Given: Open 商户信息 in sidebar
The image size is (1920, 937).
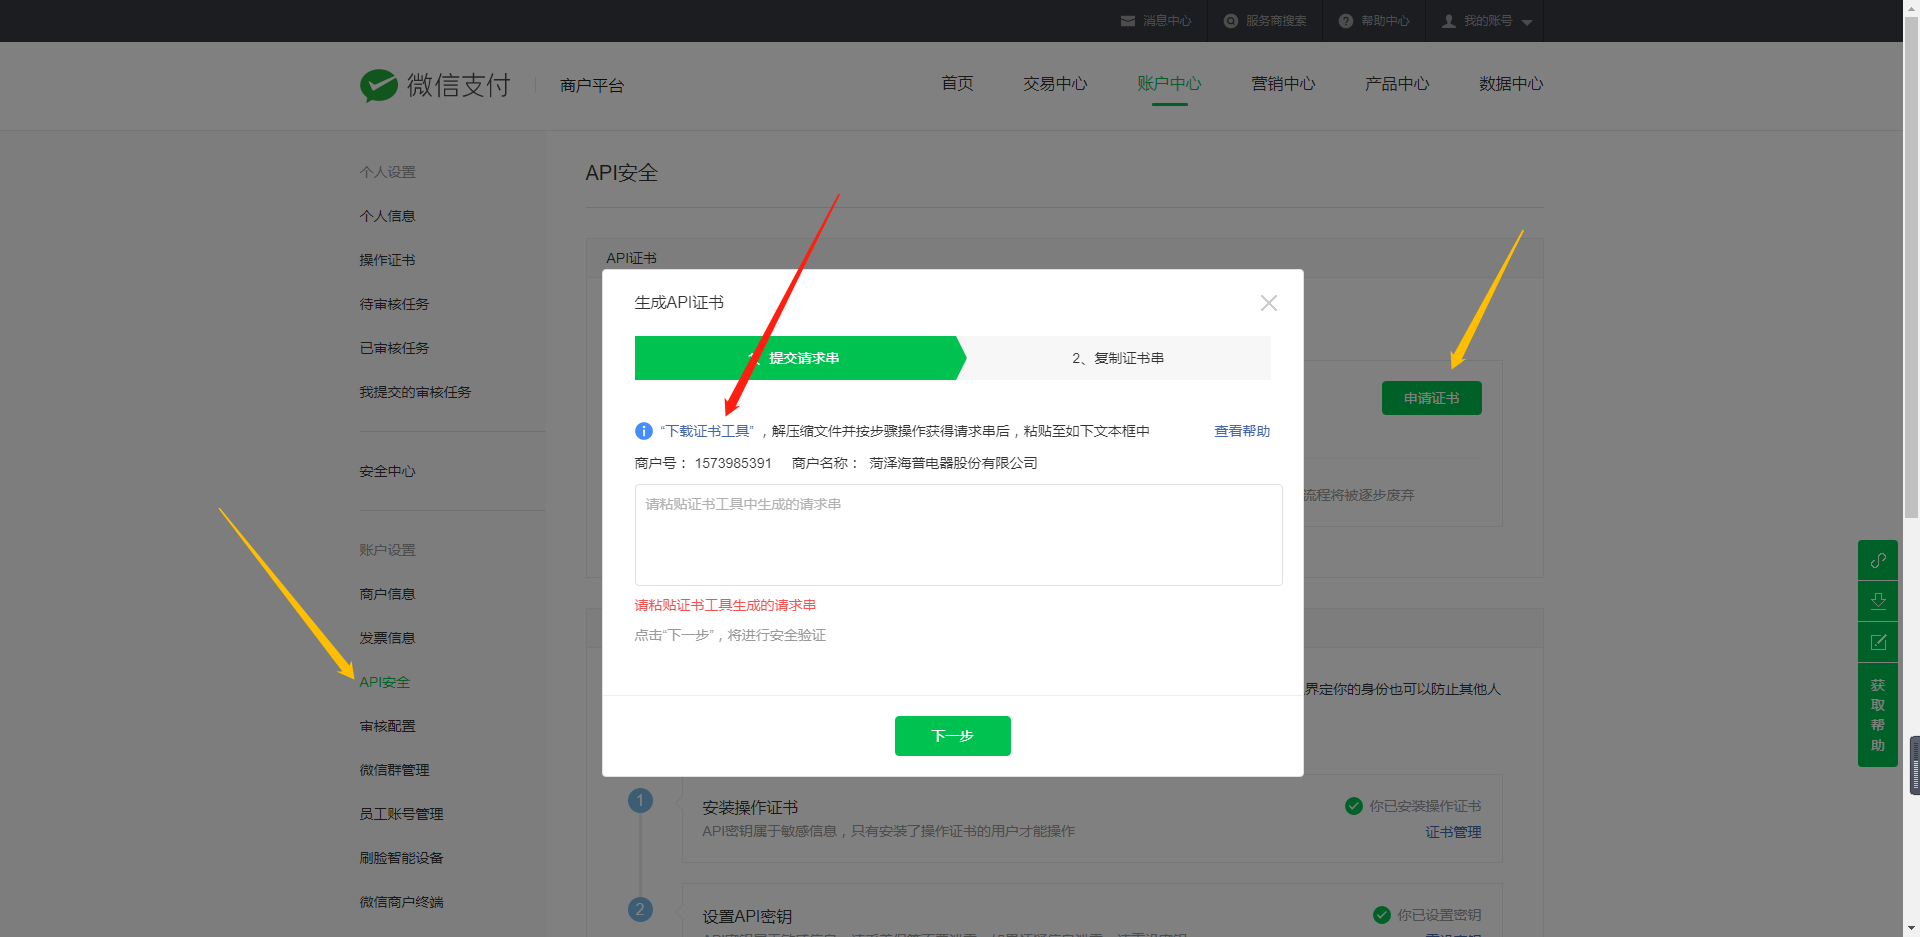Looking at the screenshot, I should [x=387, y=594].
